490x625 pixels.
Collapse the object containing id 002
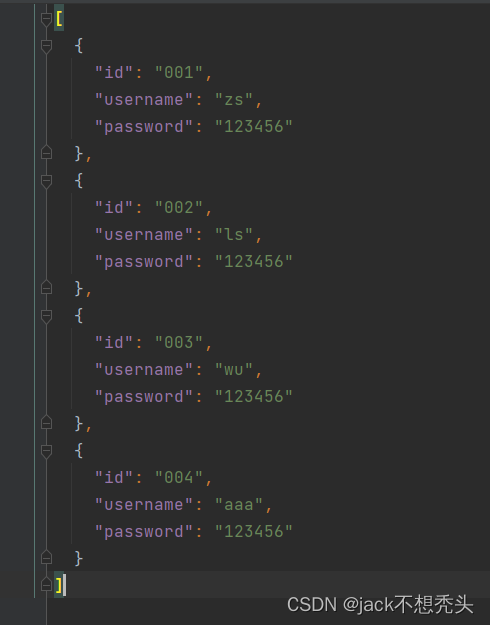click(x=46, y=181)
